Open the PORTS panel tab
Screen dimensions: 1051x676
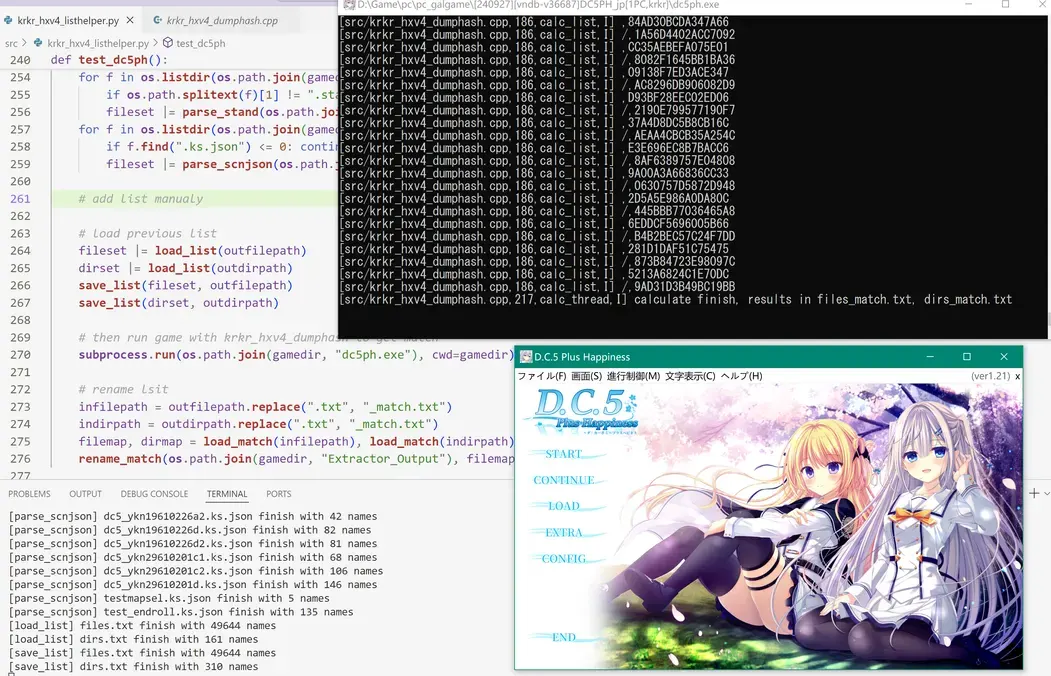tap(279, 494)
